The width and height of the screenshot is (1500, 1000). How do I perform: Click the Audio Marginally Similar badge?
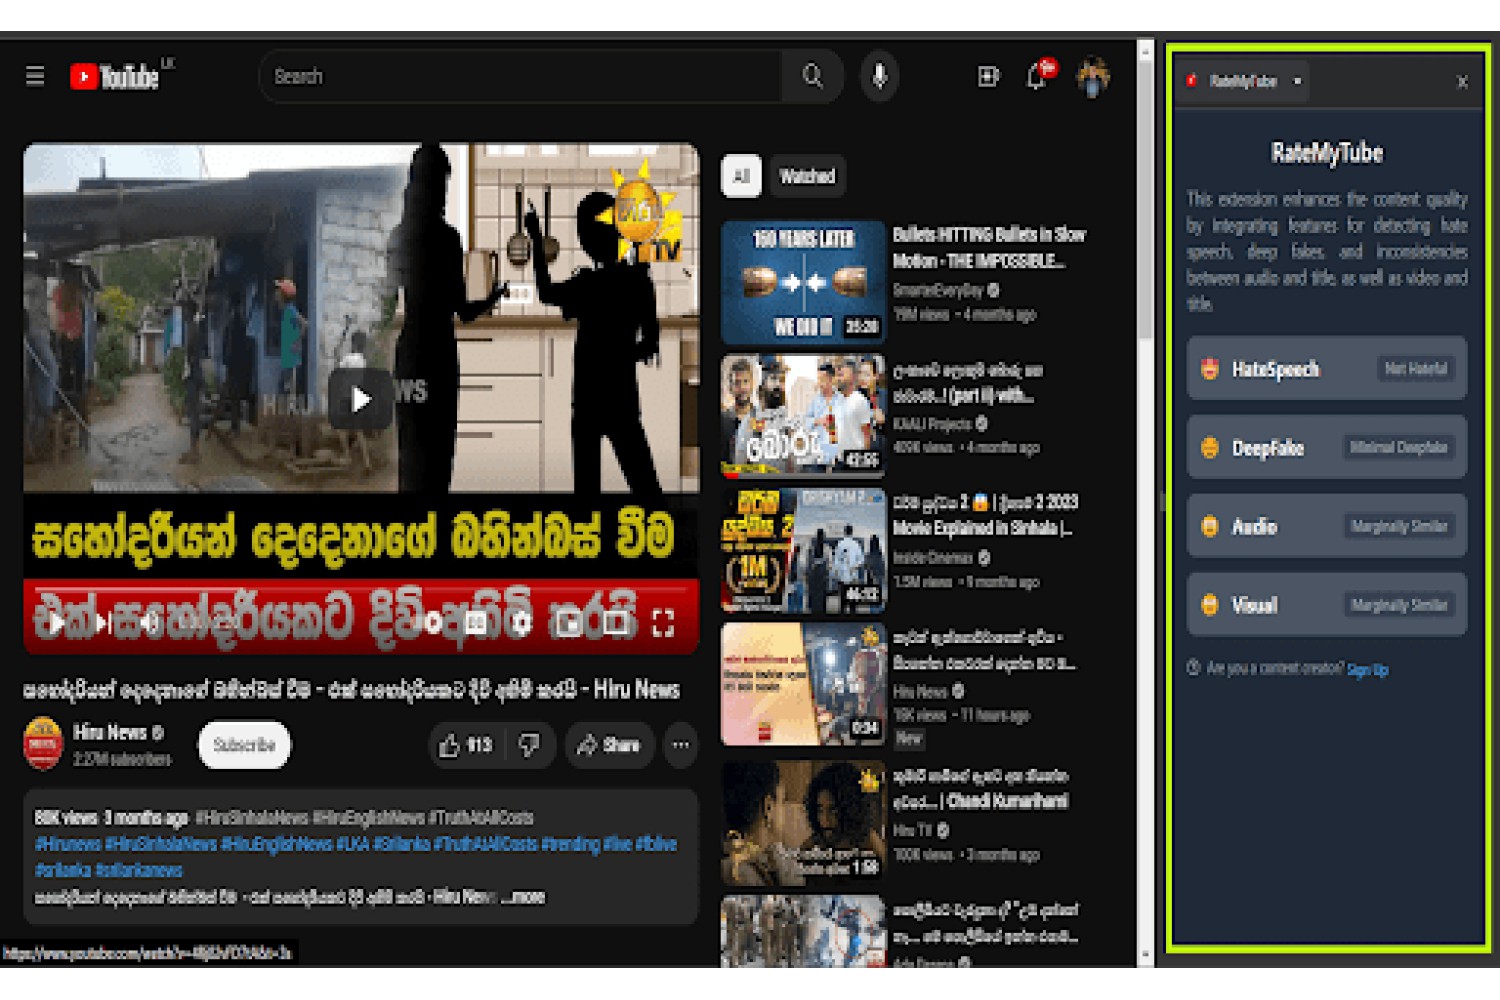(1398, 526)
